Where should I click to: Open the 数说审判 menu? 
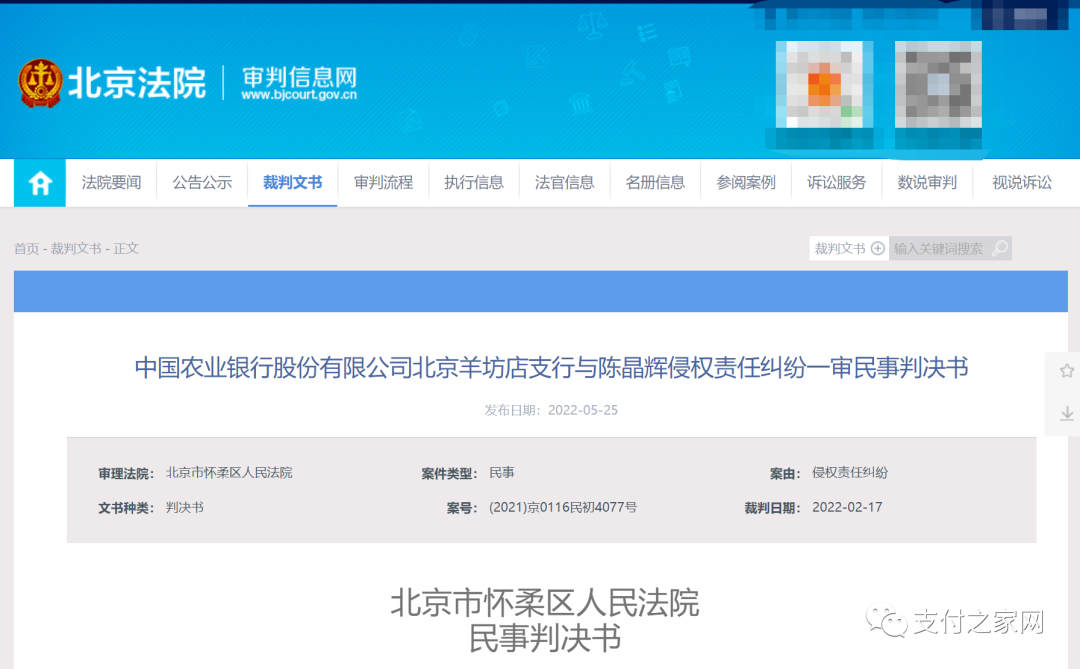point(927,183)
